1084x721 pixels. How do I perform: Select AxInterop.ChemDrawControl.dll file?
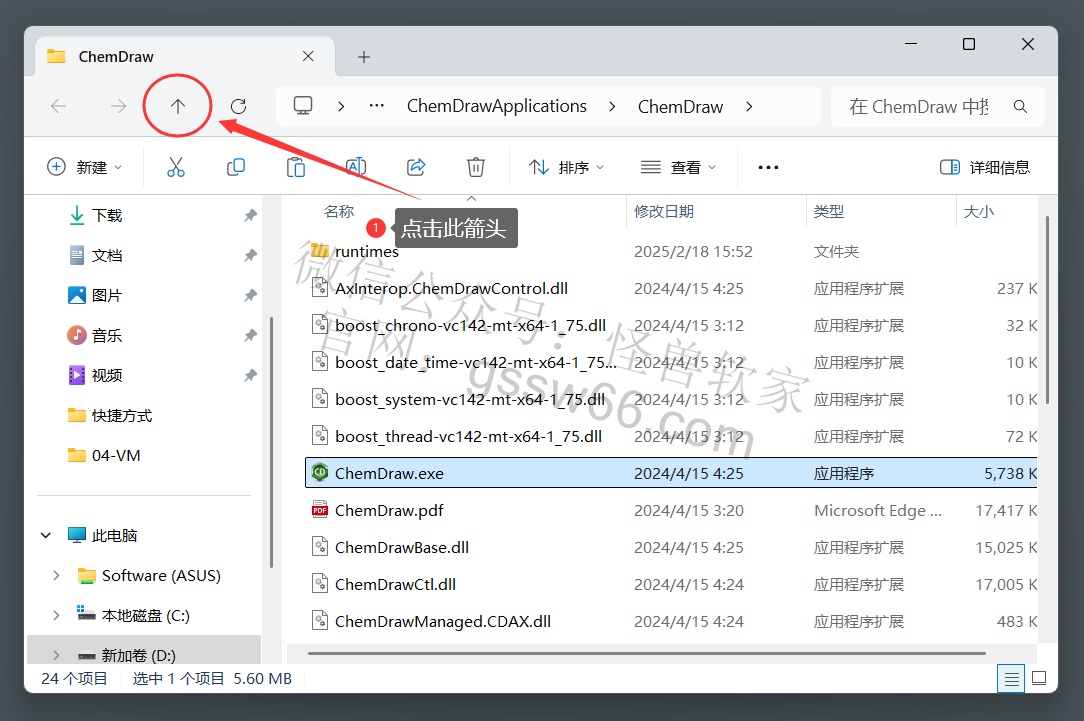click(x=671, y=289)
